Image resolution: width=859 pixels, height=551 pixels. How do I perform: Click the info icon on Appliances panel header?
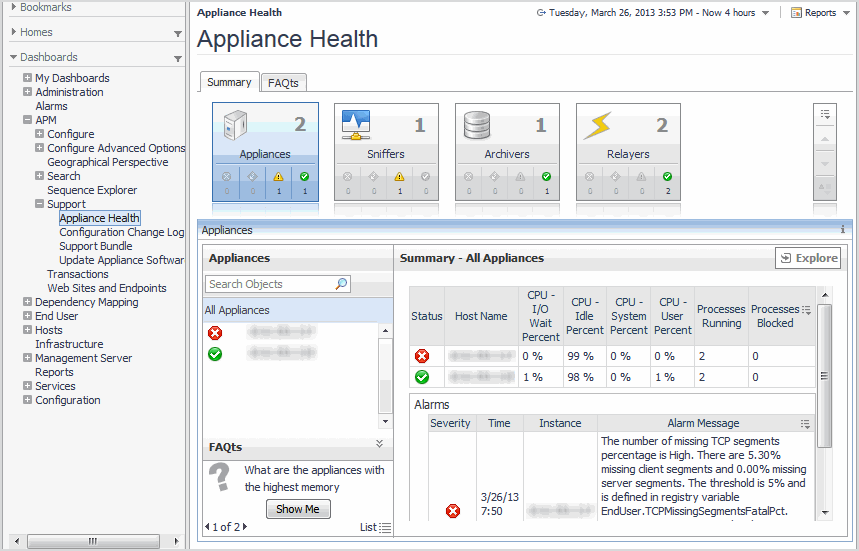pyautogui.click(x=842, y=230)
